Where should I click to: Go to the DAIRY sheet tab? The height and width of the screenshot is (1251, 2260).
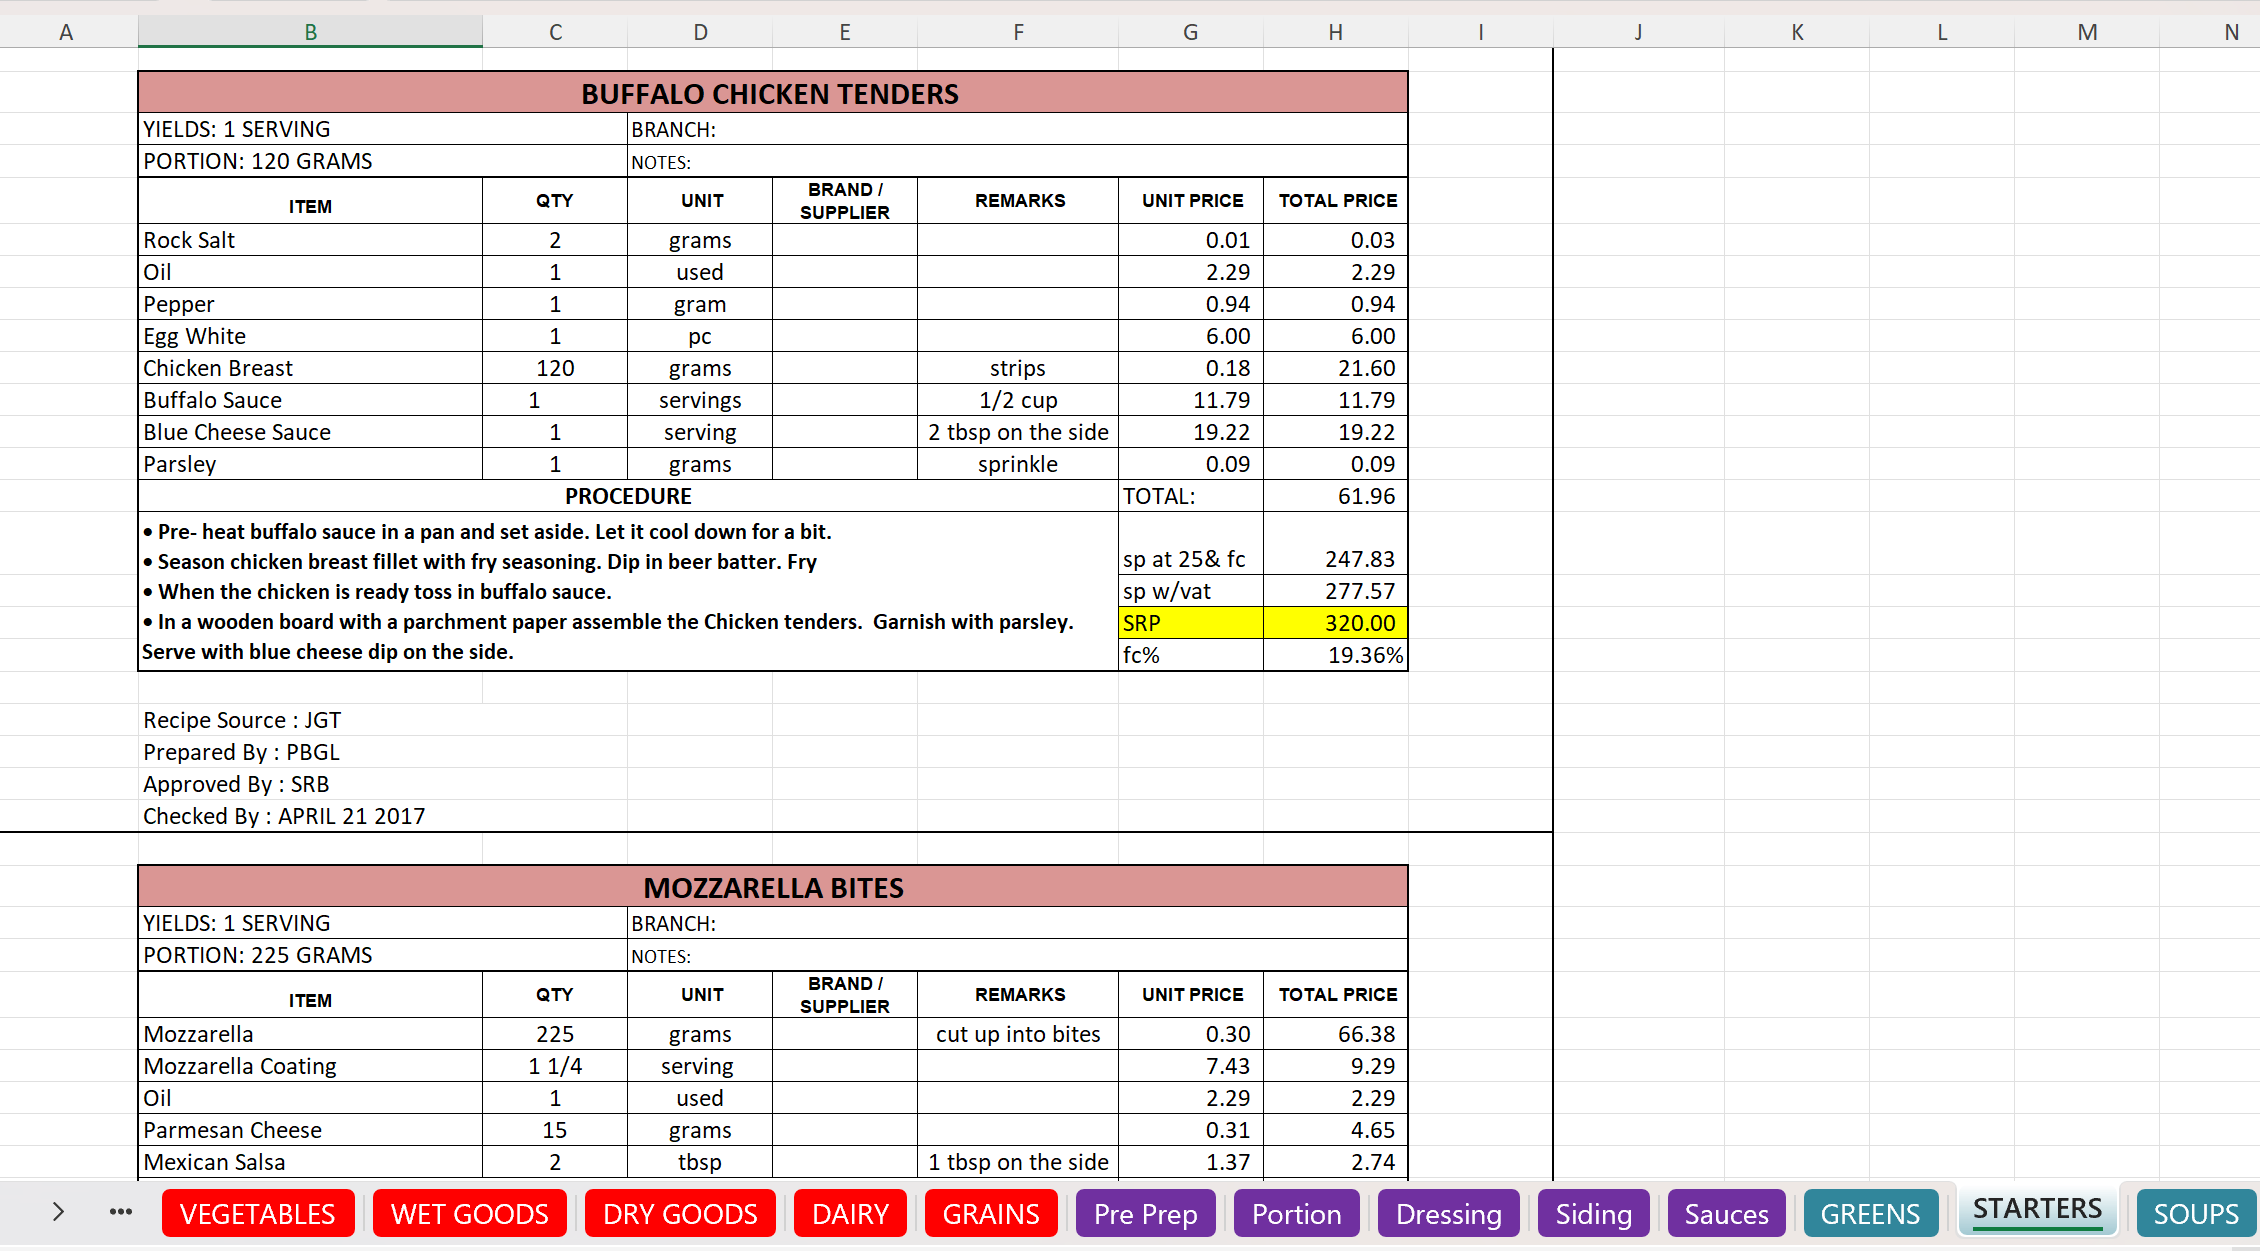850,1214
